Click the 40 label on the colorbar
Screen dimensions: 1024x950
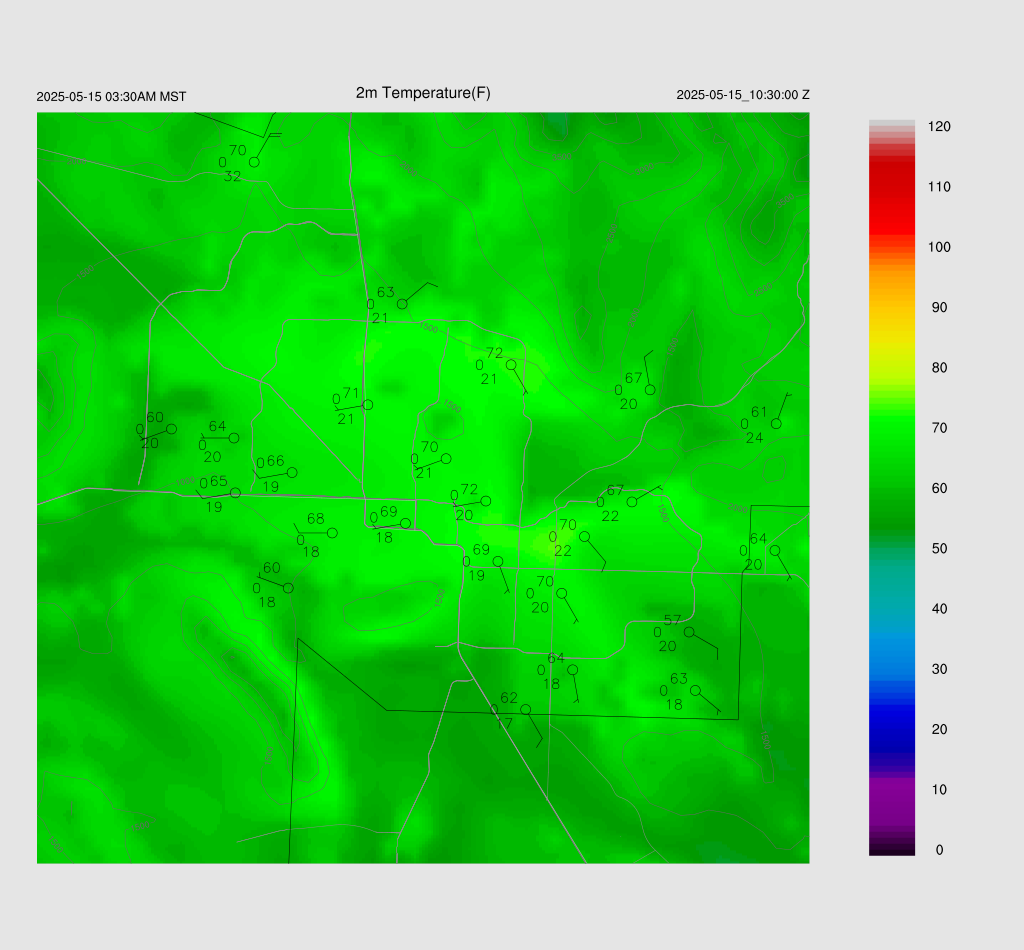(939, 609)
